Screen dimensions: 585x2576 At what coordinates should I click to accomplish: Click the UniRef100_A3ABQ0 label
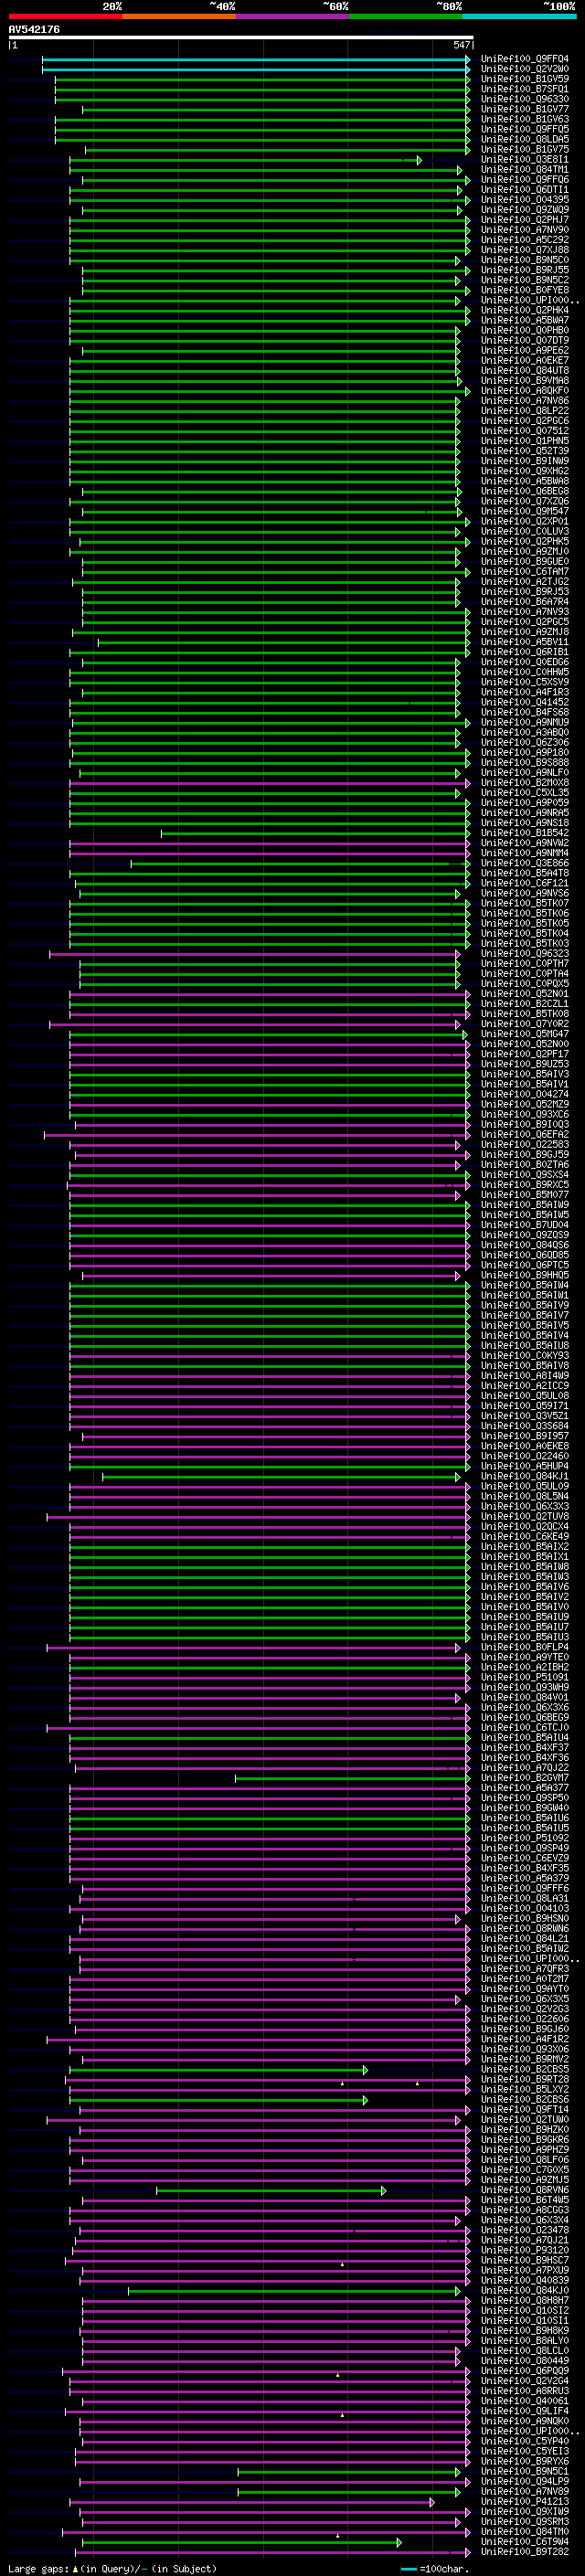click(x=525, y=732)
